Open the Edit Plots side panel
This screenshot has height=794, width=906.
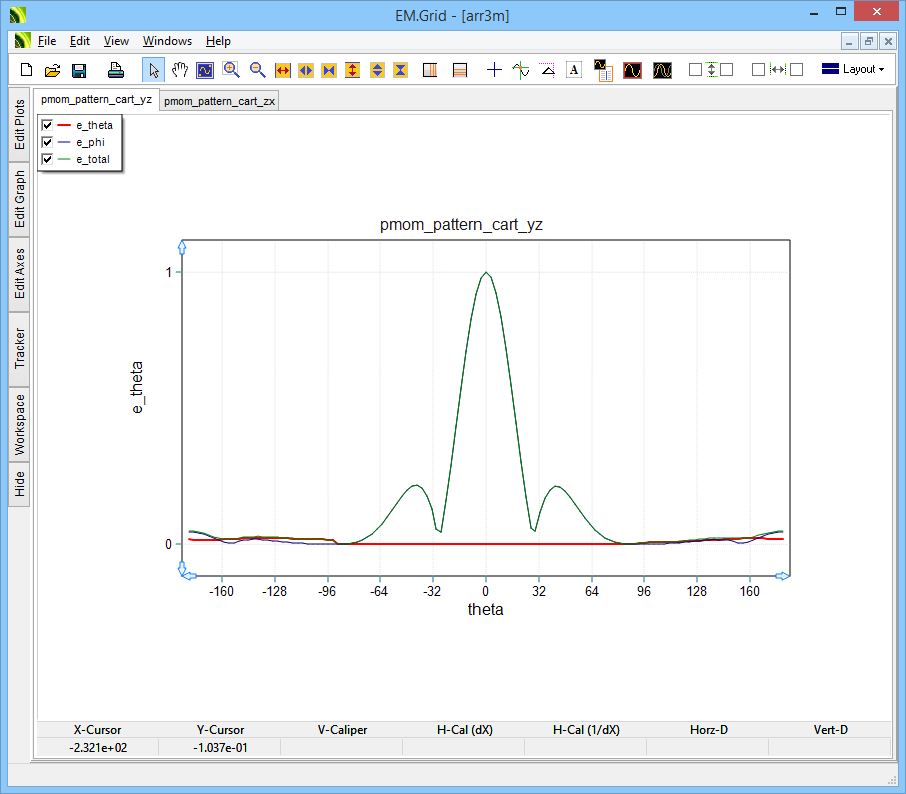[20, 125]
